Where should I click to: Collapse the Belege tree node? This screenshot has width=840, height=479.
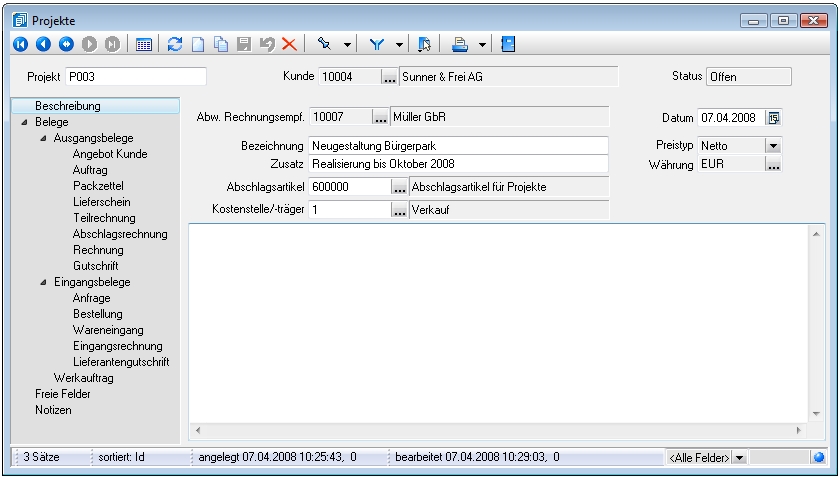tap(24, 122)
